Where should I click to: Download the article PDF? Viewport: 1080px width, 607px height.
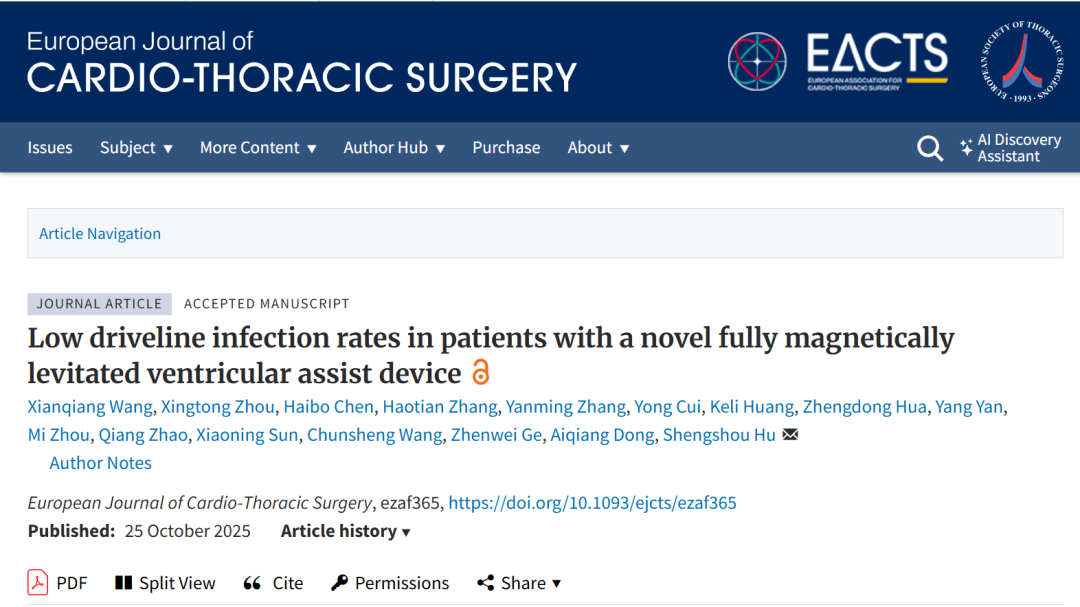point(58,583)
